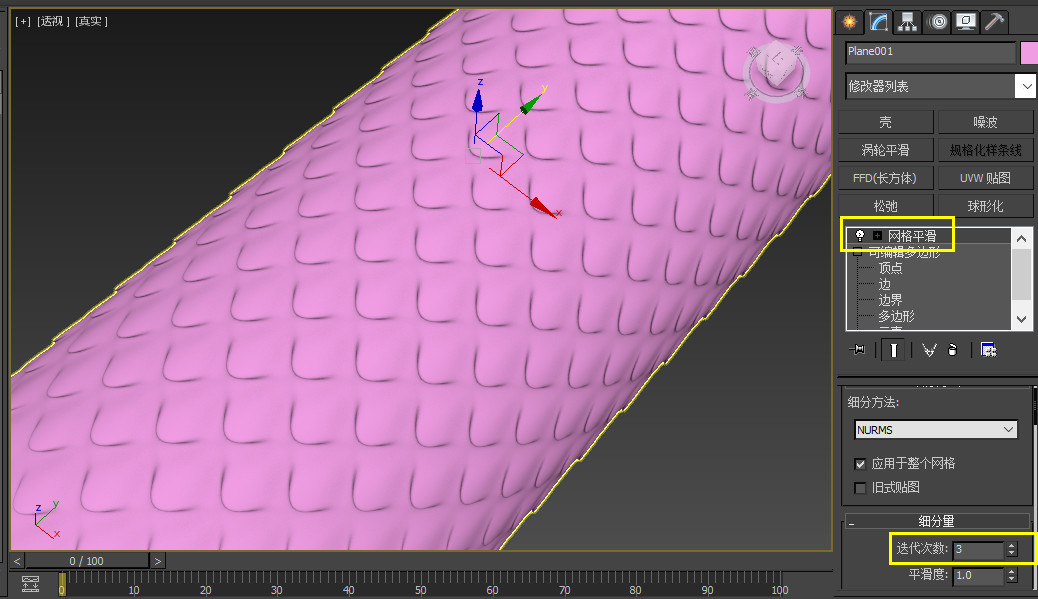
Task: Click the 涡轮平滑 modifier button
Action: pyautogui.click(x=886, y=150)
